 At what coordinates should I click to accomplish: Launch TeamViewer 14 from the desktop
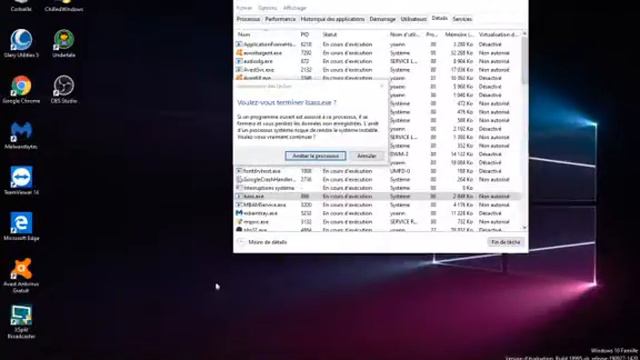coord(21,181)
